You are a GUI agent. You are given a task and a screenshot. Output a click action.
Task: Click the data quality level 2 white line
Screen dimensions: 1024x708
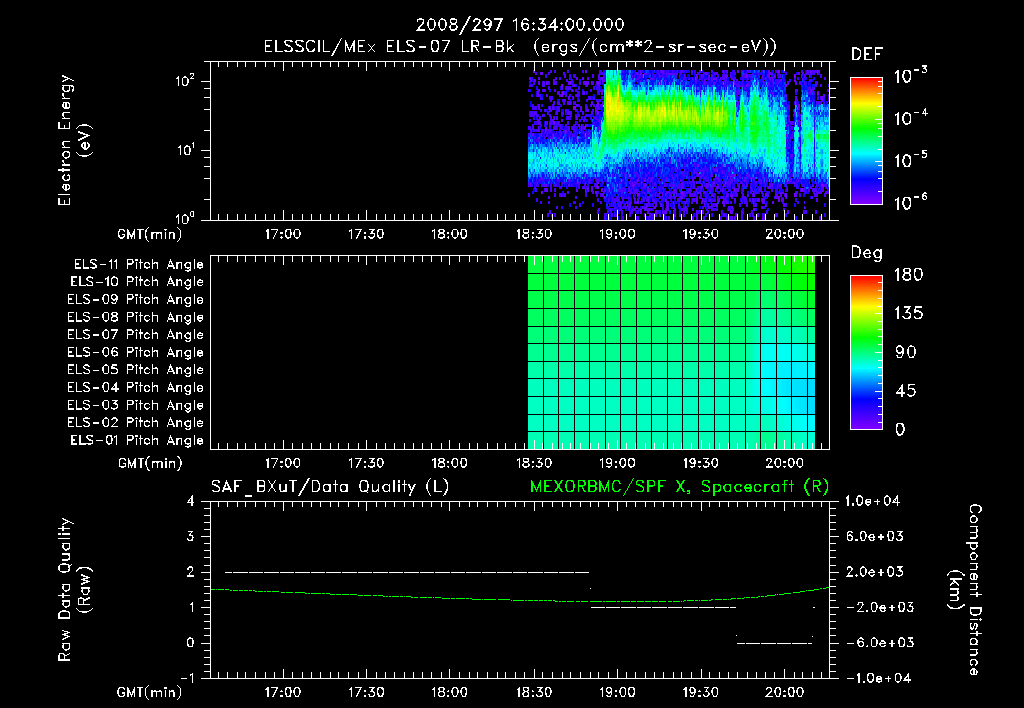tap(407, 572)
